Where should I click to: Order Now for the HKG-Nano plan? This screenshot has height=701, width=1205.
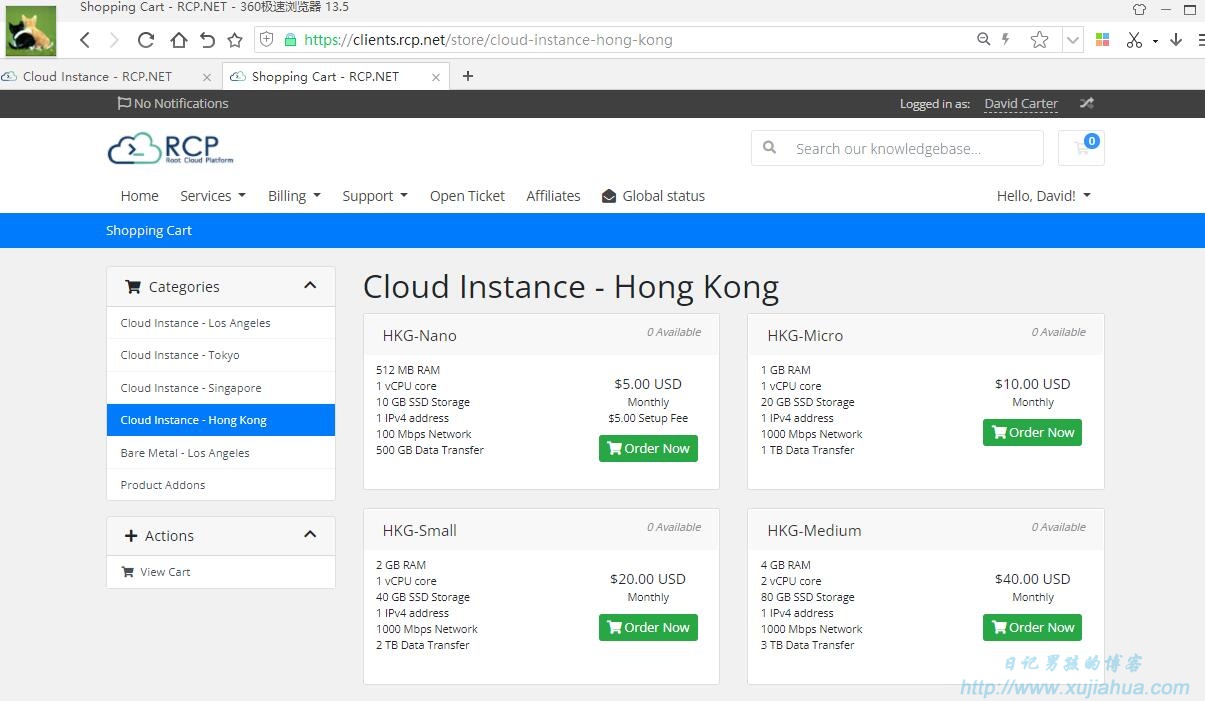click(648, 448)
